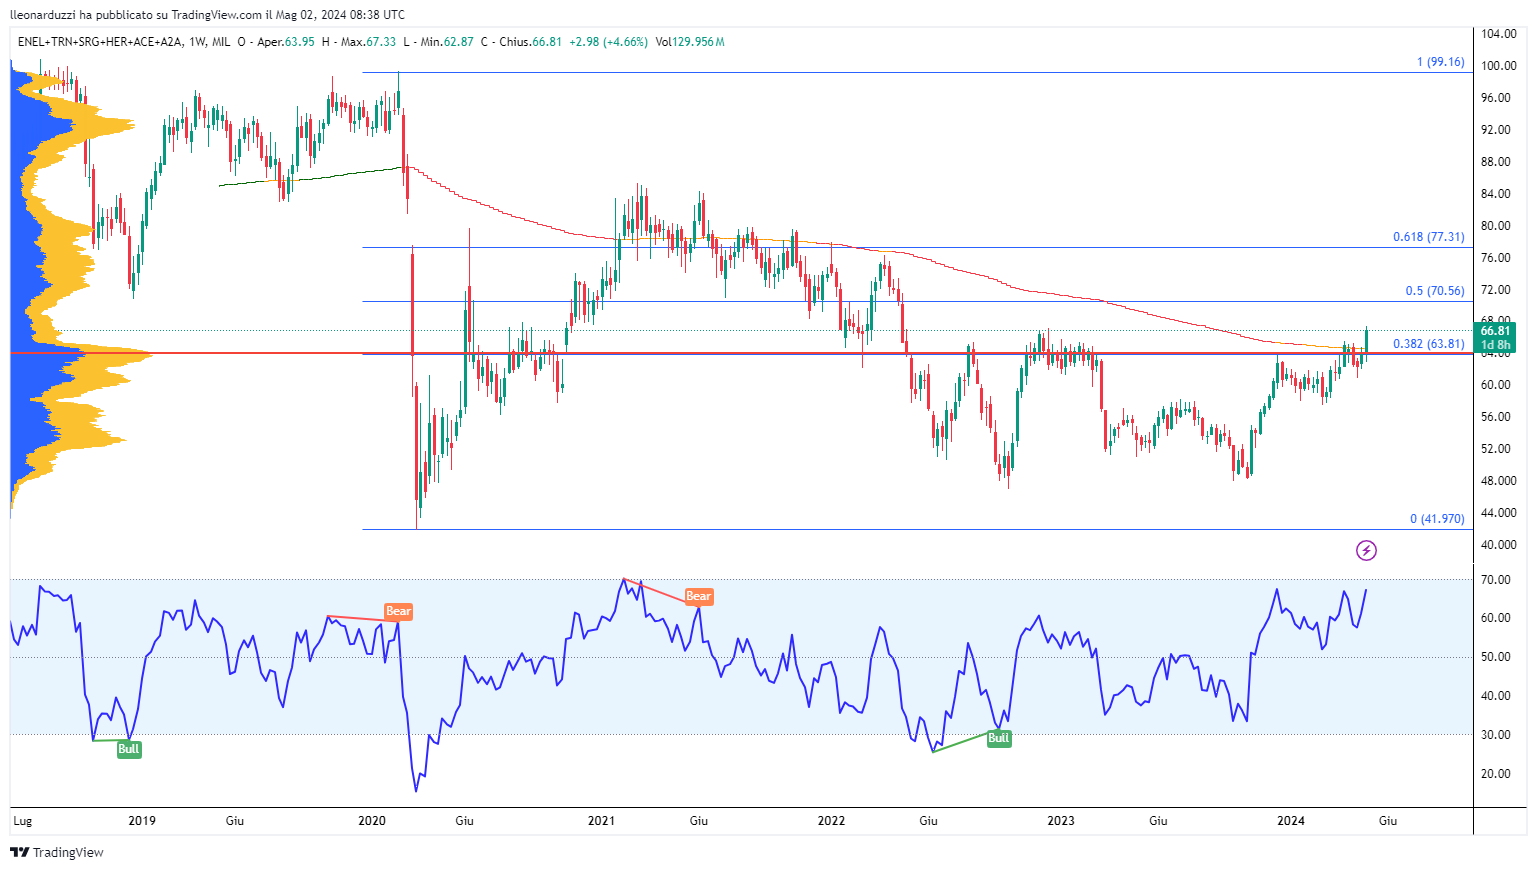
Task: Click the current price tag 66.81
Action: tap(1495, 330)
